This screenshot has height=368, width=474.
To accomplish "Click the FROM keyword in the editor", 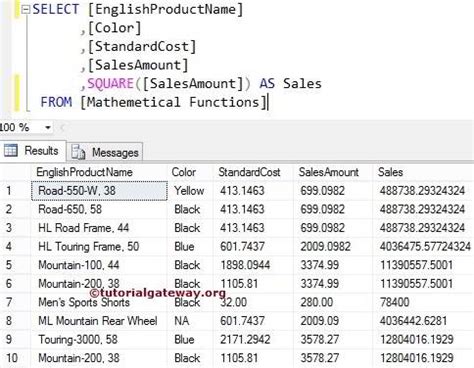I will [x=56, y=102].
